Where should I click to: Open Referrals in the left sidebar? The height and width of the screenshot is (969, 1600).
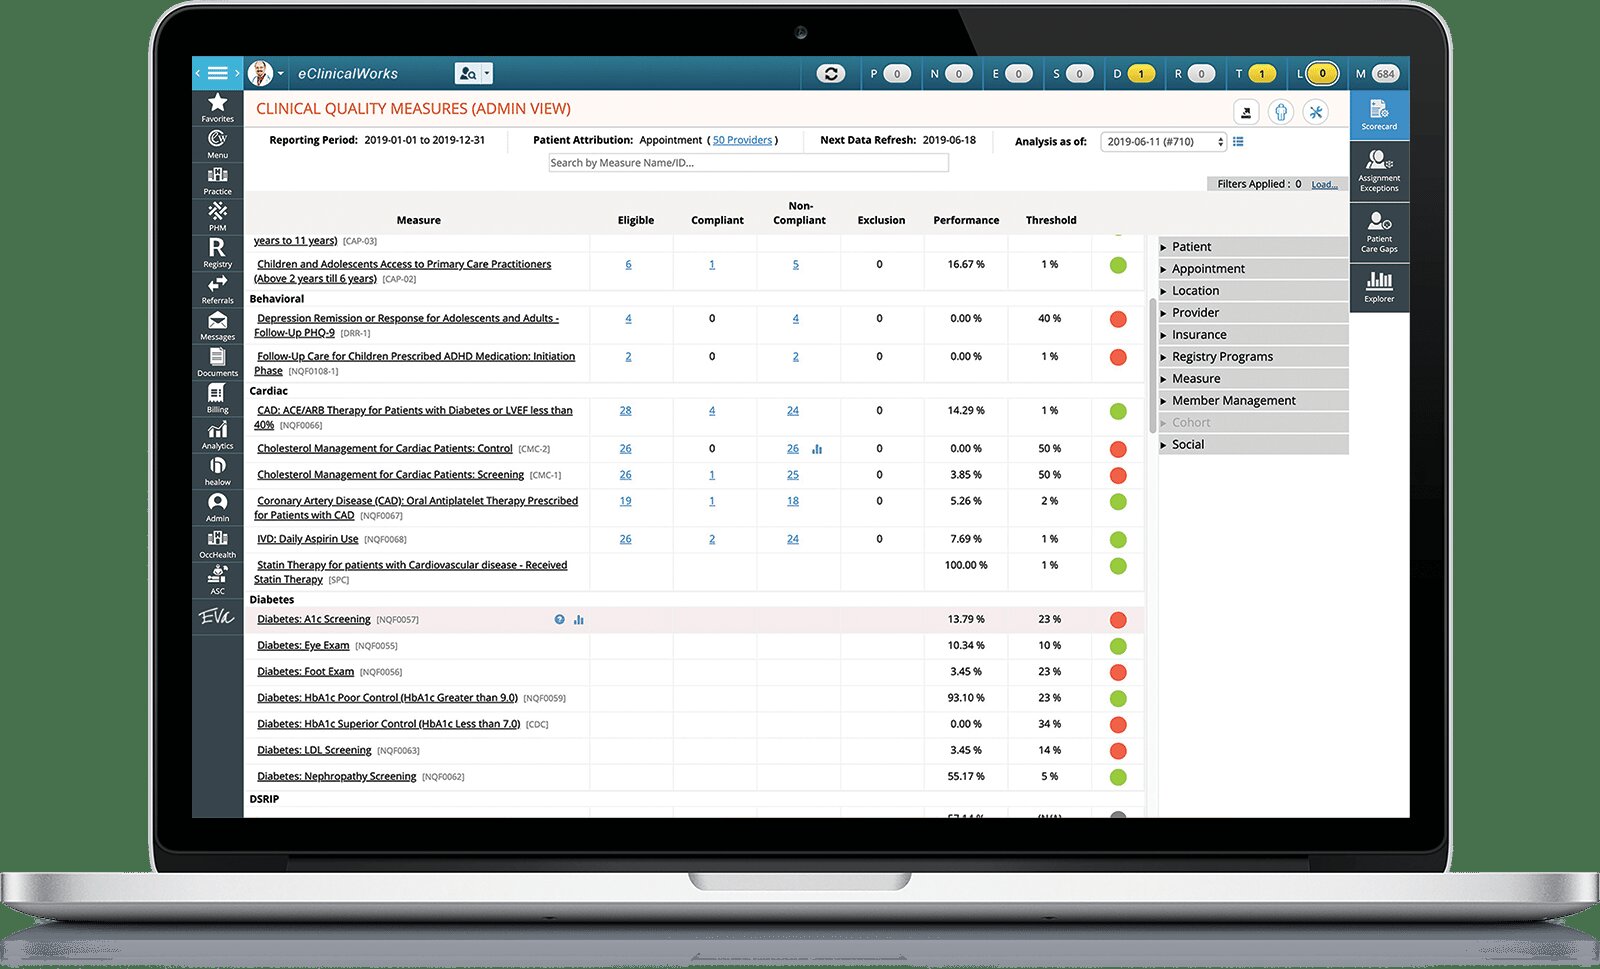pos(217,288)
